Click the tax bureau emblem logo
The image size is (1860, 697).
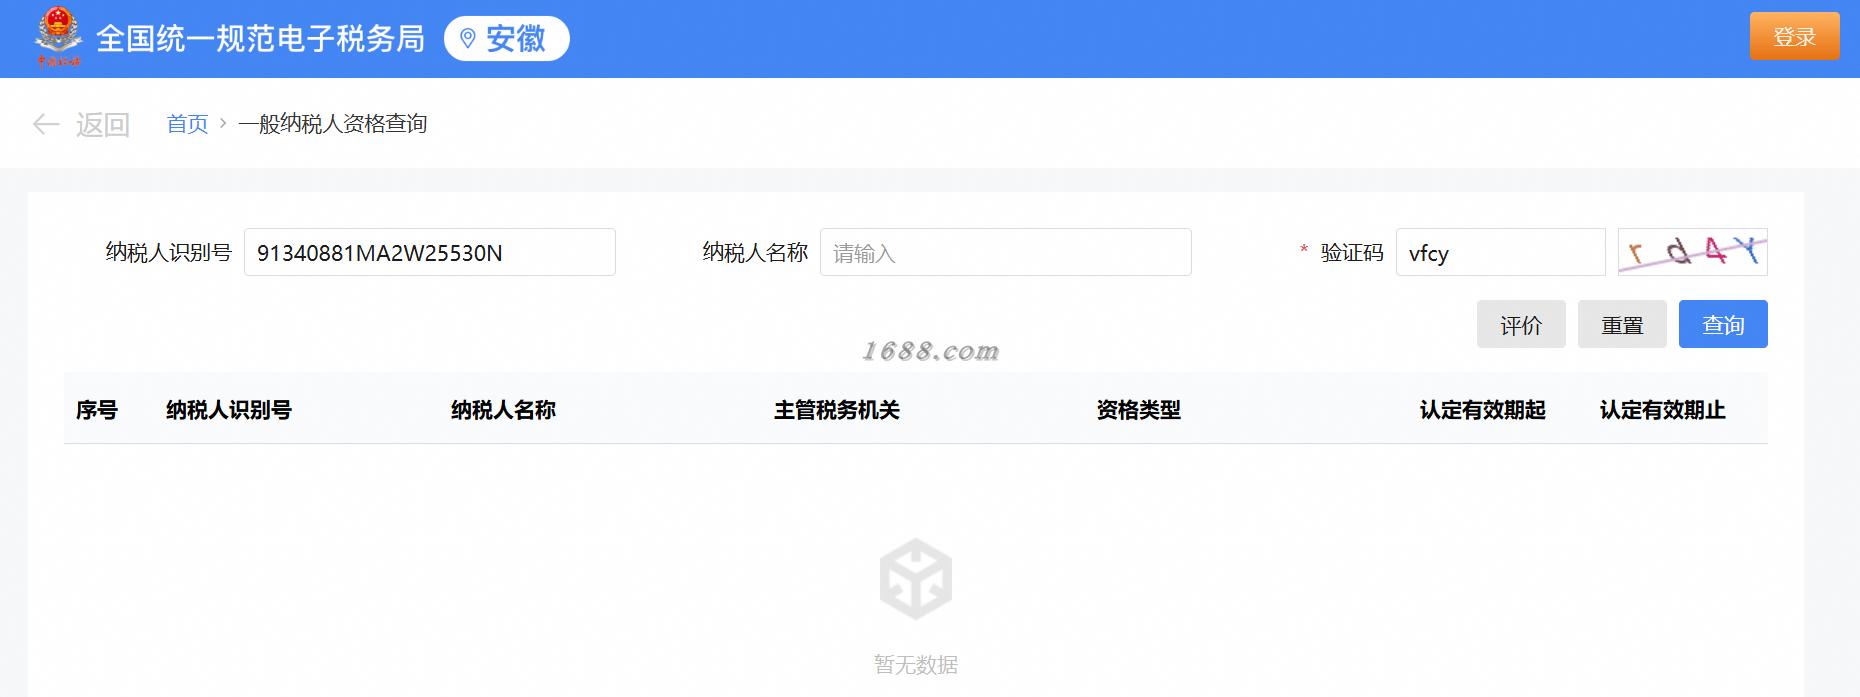pyautogui.click(x=59, y=37)
